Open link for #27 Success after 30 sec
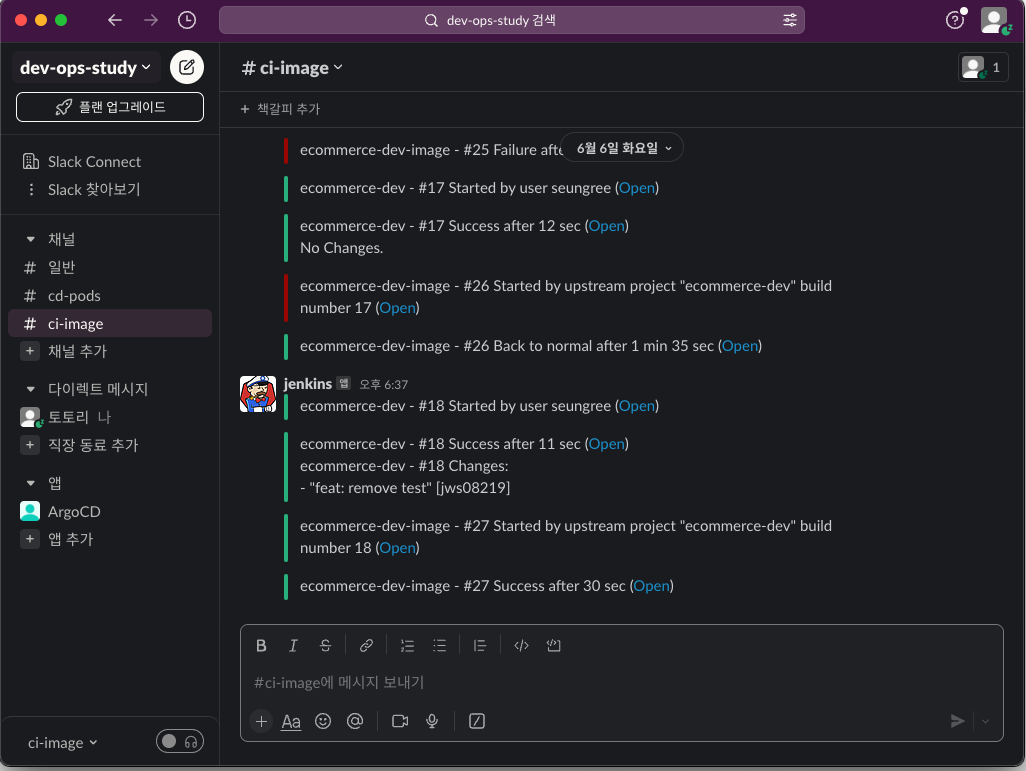 click(652, 586)
